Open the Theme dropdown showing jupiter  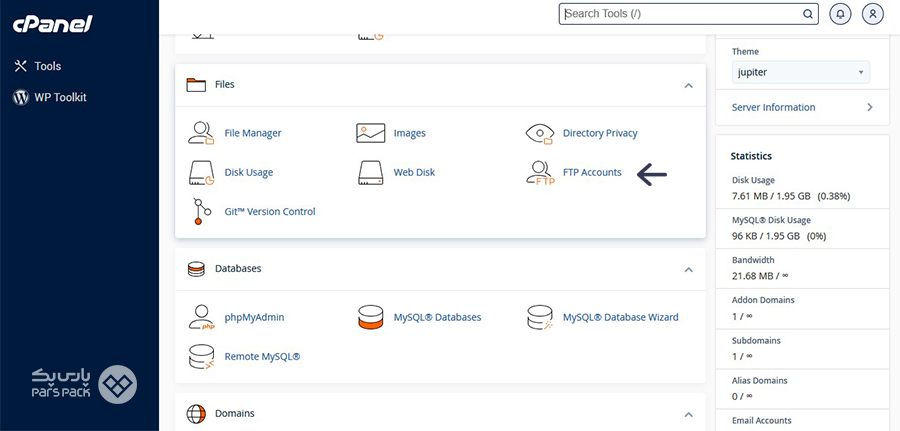pos(801,72)
